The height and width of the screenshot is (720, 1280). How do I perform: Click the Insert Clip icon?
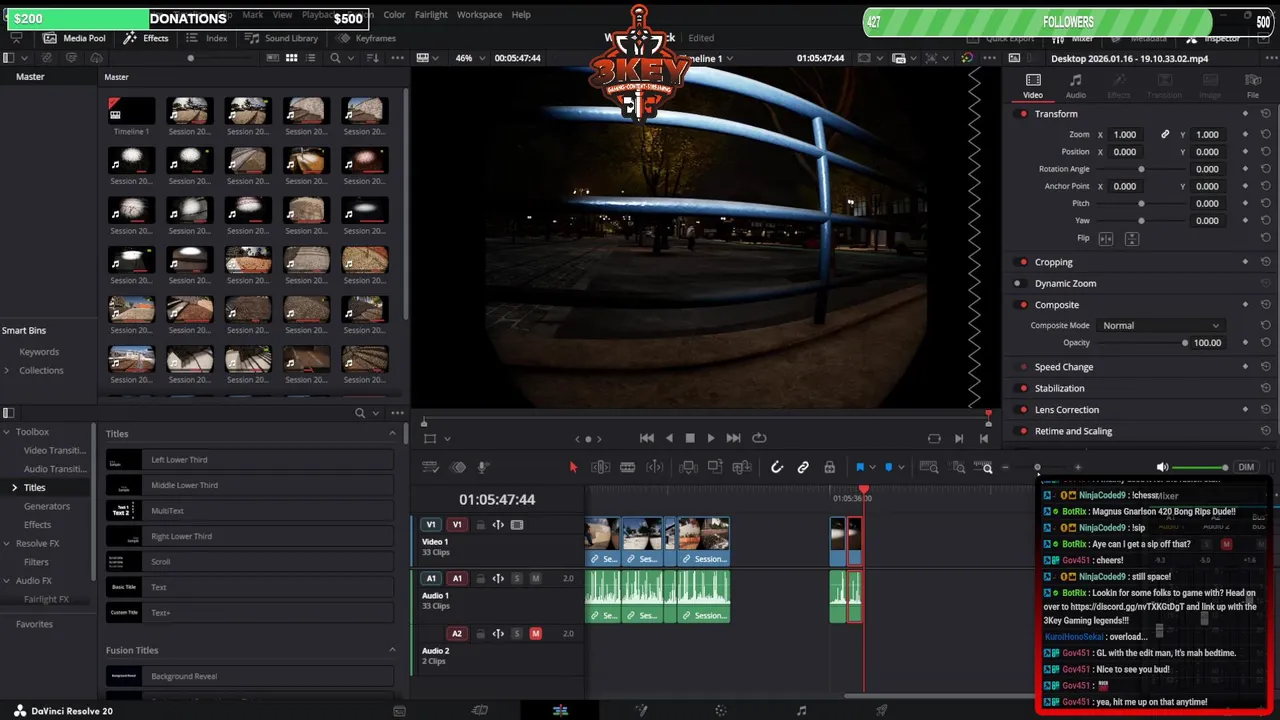coord(688,467)
